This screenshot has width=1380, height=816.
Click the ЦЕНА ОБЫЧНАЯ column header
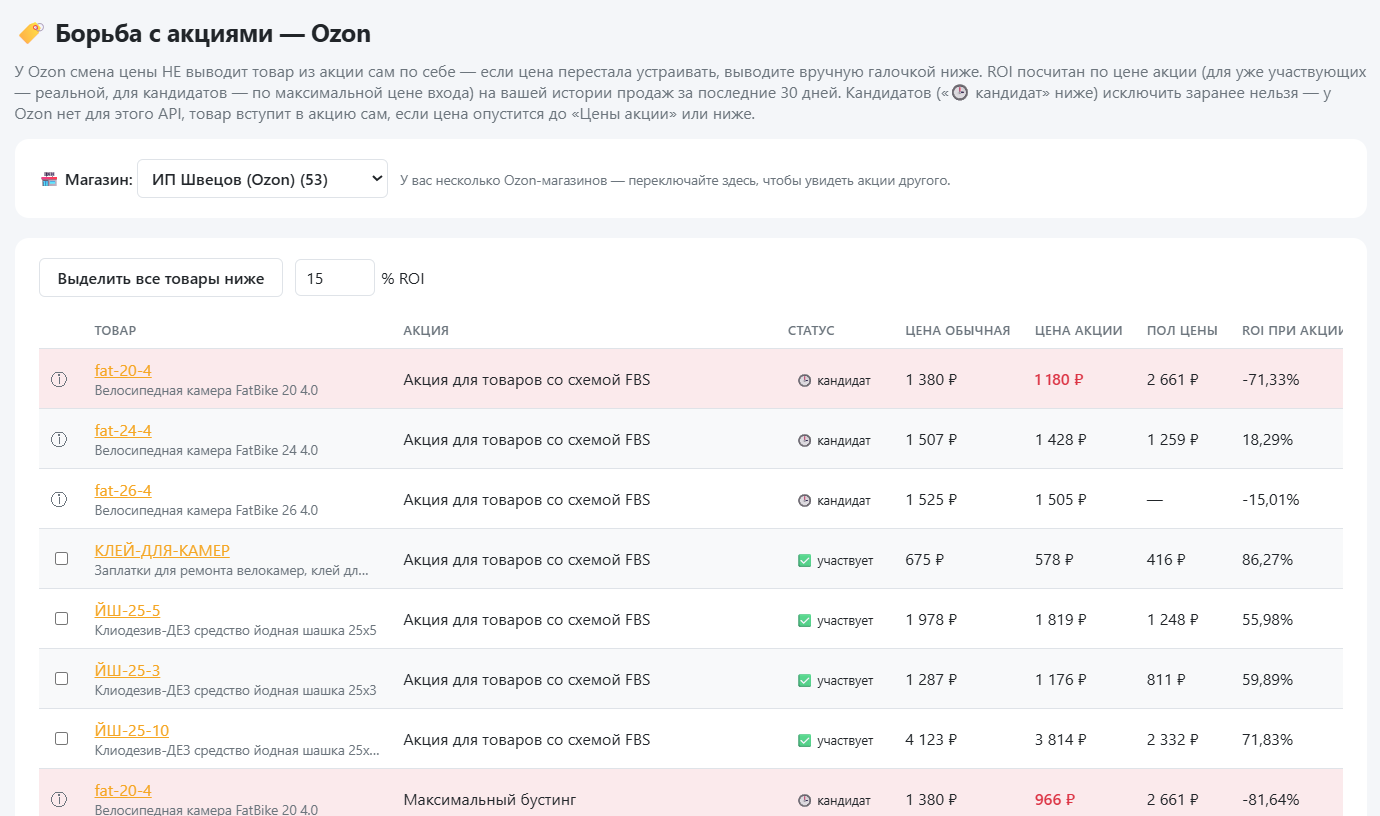[958, 331]
